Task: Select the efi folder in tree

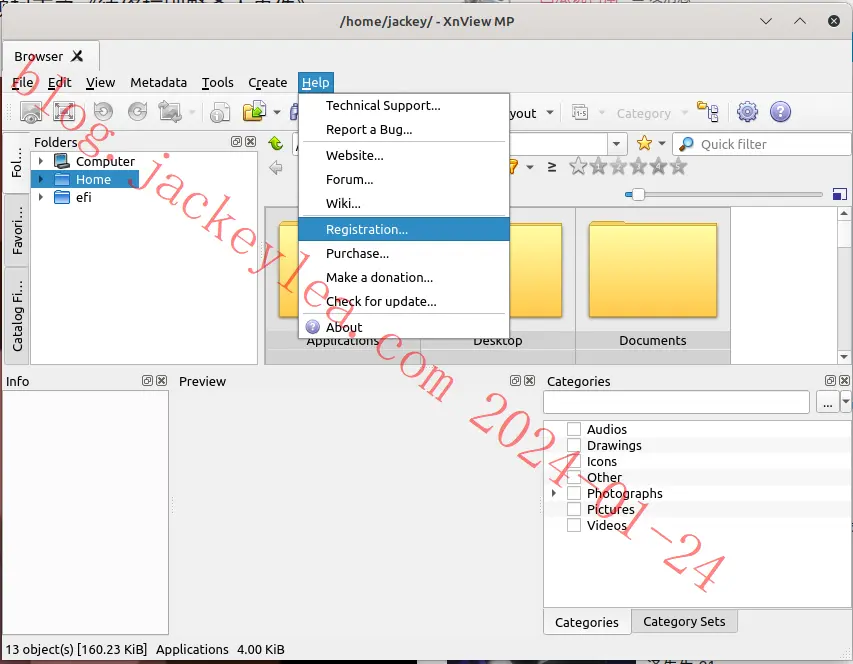Action: point(83,197)
